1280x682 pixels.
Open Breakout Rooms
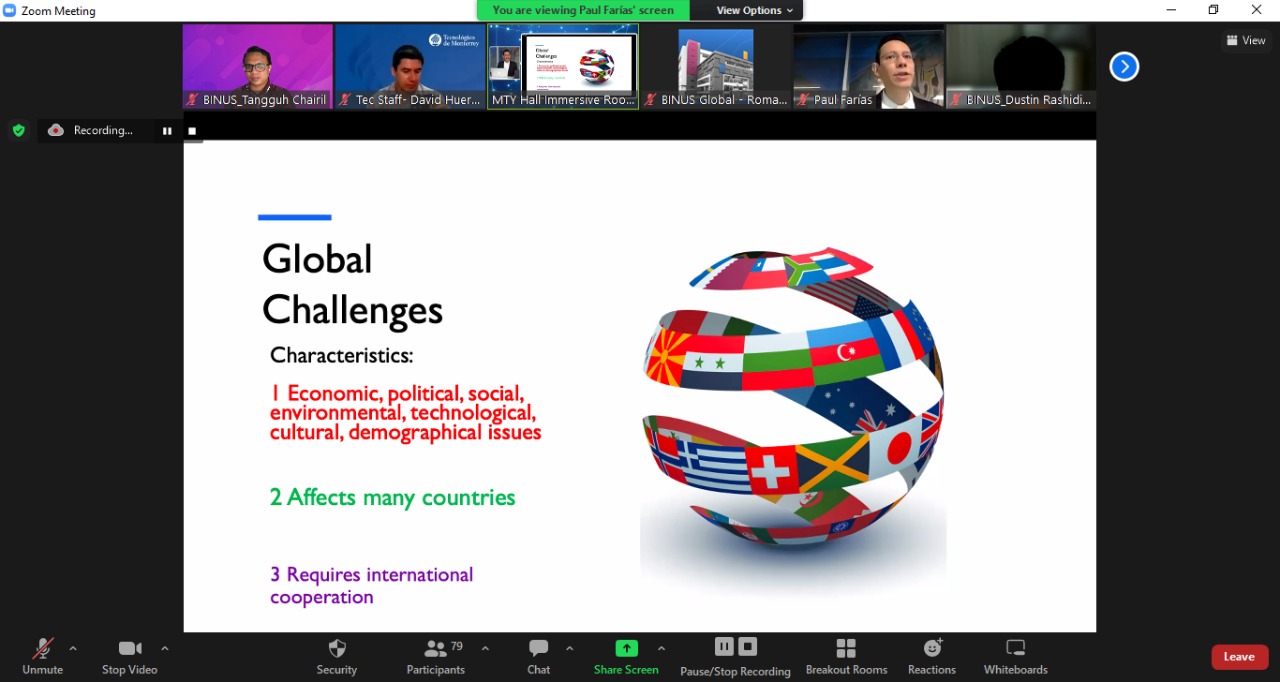[x=846, y=656]
